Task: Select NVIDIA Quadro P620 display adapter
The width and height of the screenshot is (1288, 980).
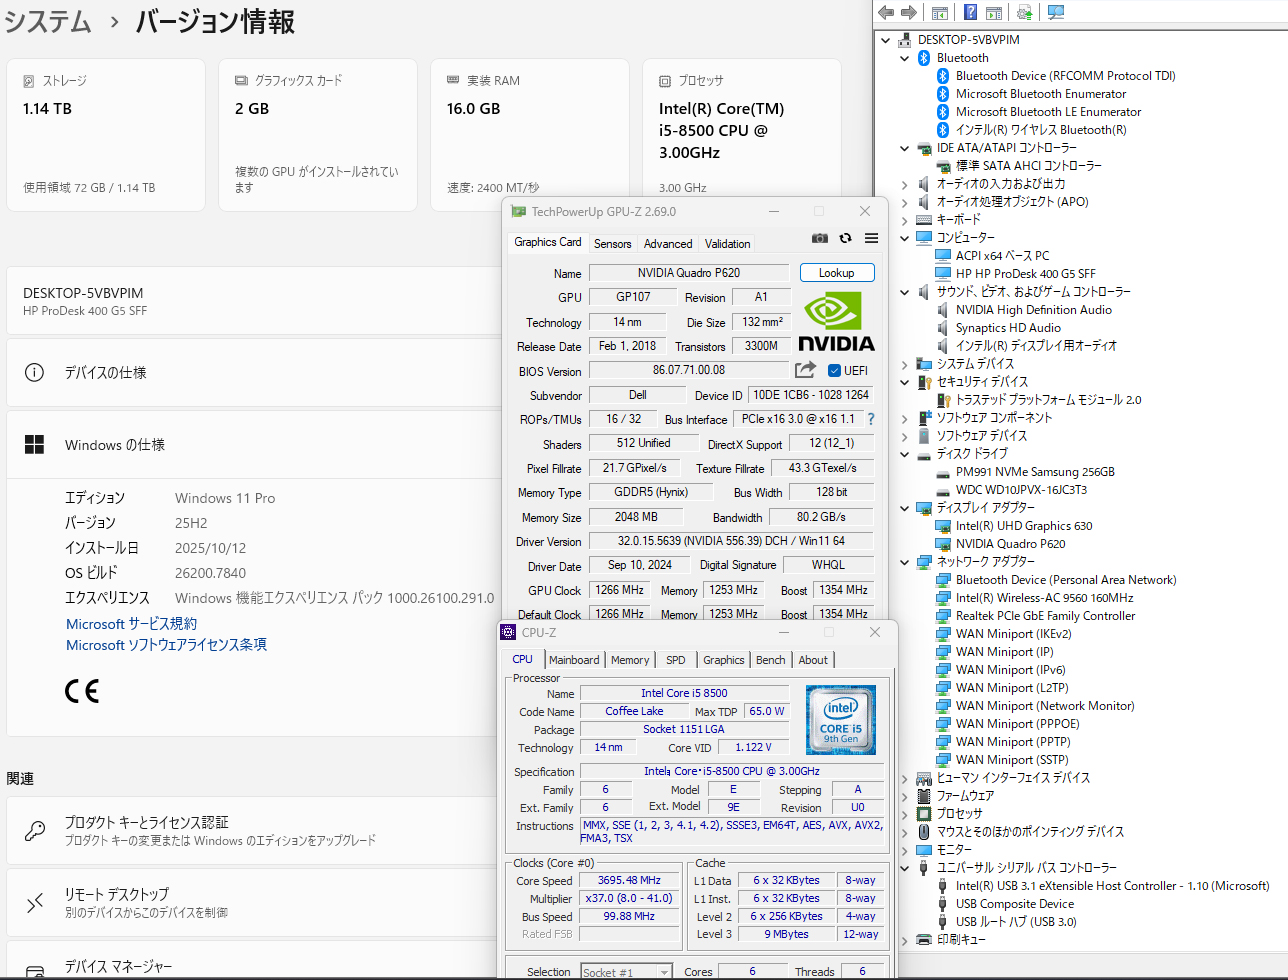Action: click(x=1010, y=544)
